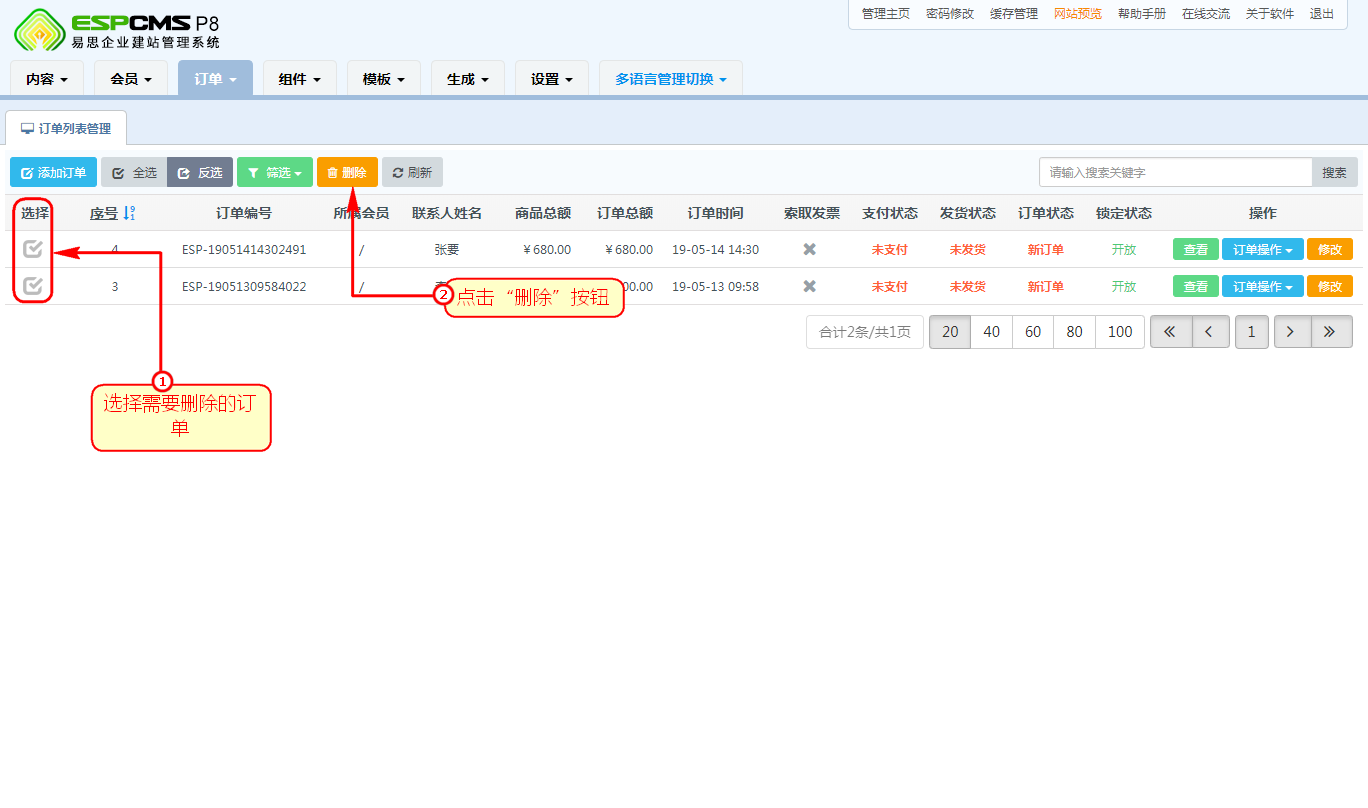Jump to last page double-arrow
The width and height of the screenshot is (1368, 808).
[x=1332, y=332]
